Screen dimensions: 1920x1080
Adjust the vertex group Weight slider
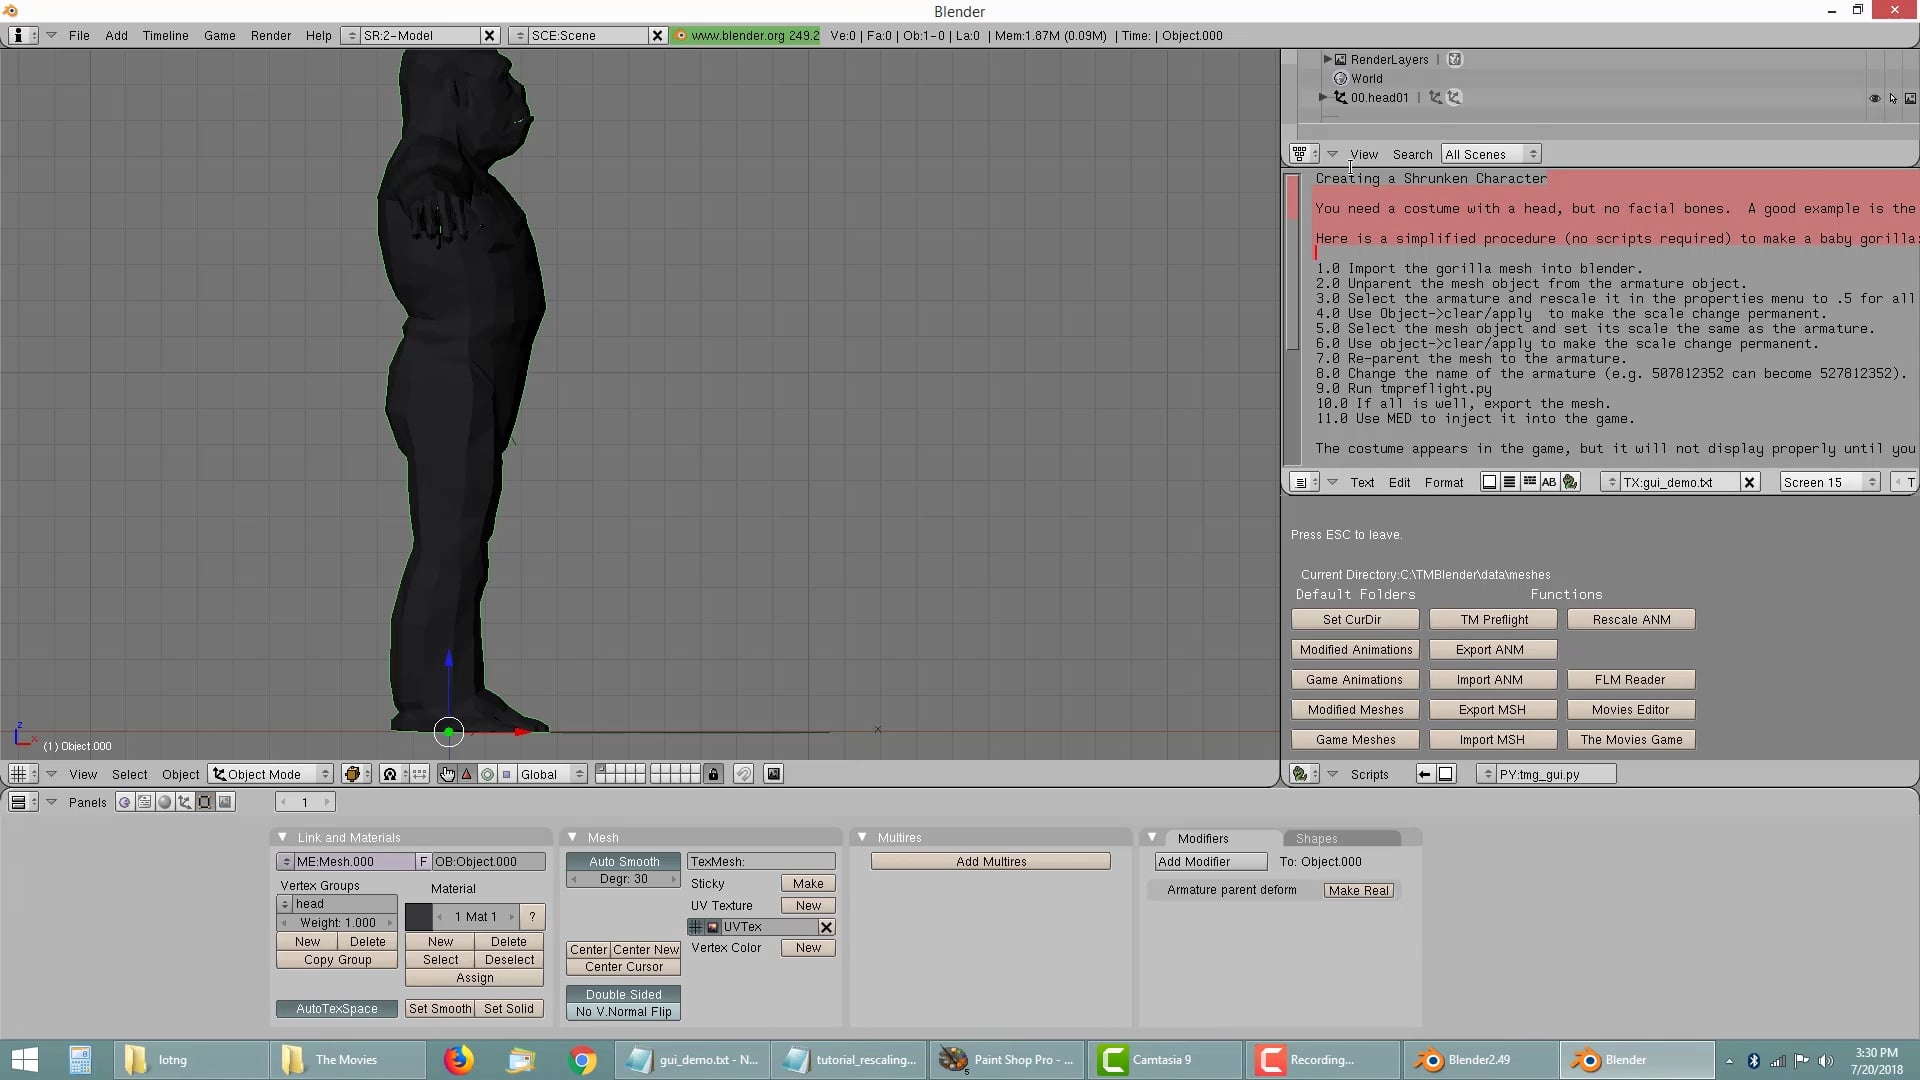(x=337, y=923)
